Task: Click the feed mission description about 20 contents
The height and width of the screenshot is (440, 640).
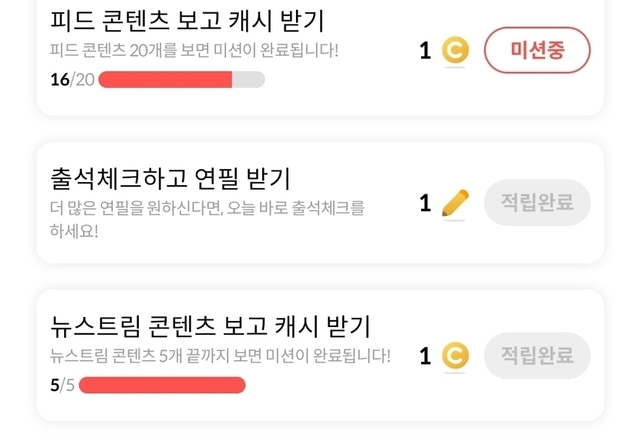Action: tap(195, 49)
